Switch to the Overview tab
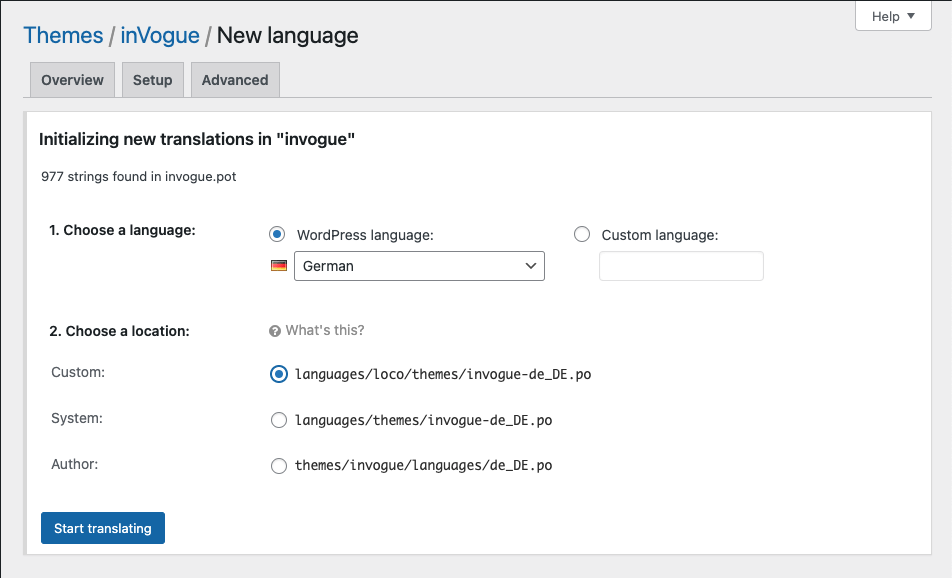 tap(72, 80)
